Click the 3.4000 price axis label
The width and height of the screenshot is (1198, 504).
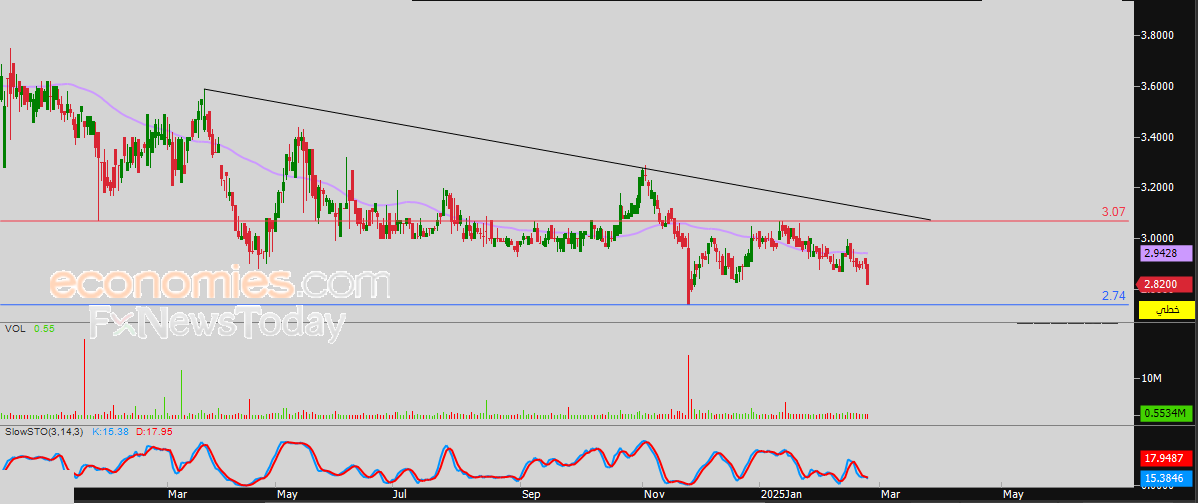(x=1157, y=137)
